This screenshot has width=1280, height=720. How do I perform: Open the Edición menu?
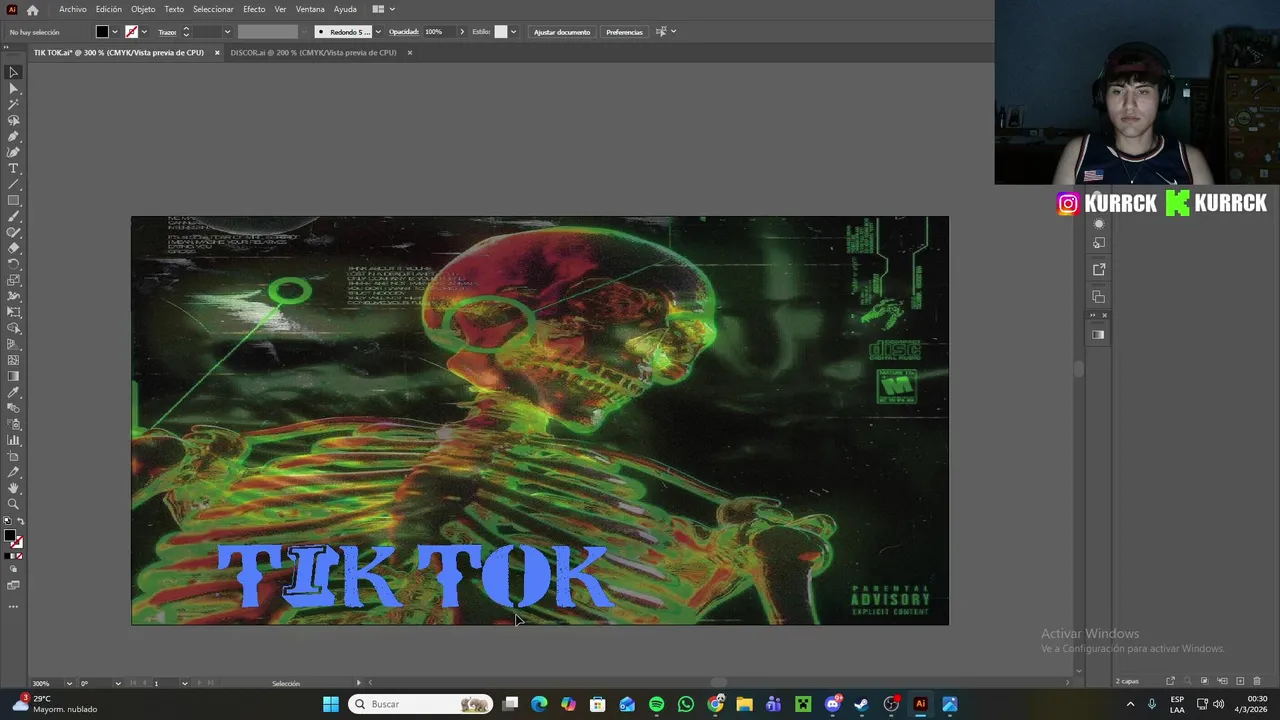coord(109,10)
